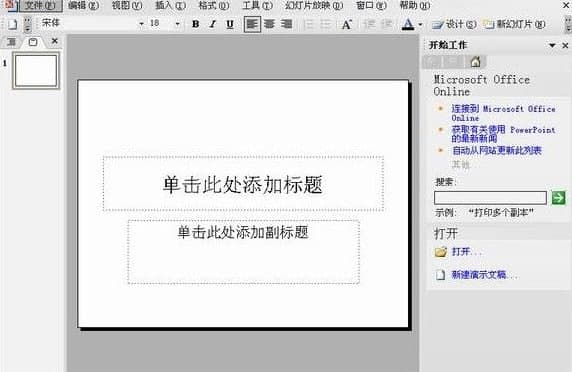Close the 开始工作 task pane

pyautogui.click(x=565, y=45)
